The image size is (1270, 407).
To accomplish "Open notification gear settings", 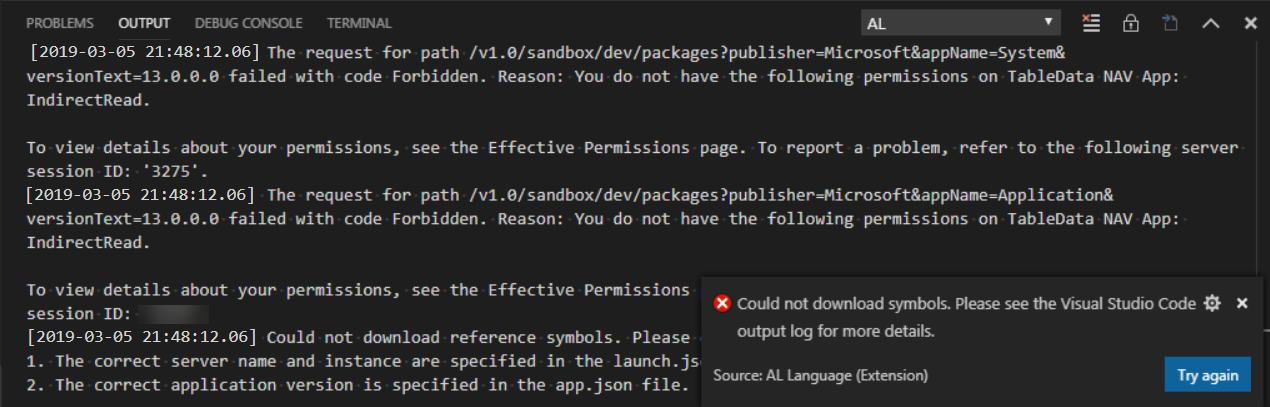I will (x=1213, y=303).
